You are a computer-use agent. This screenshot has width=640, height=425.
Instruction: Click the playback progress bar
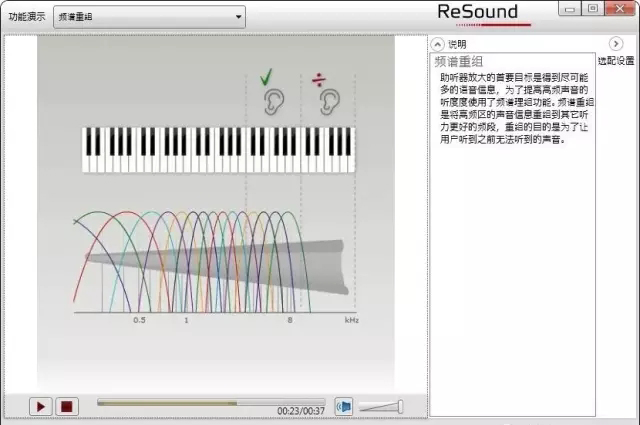[x=209, y=402]
